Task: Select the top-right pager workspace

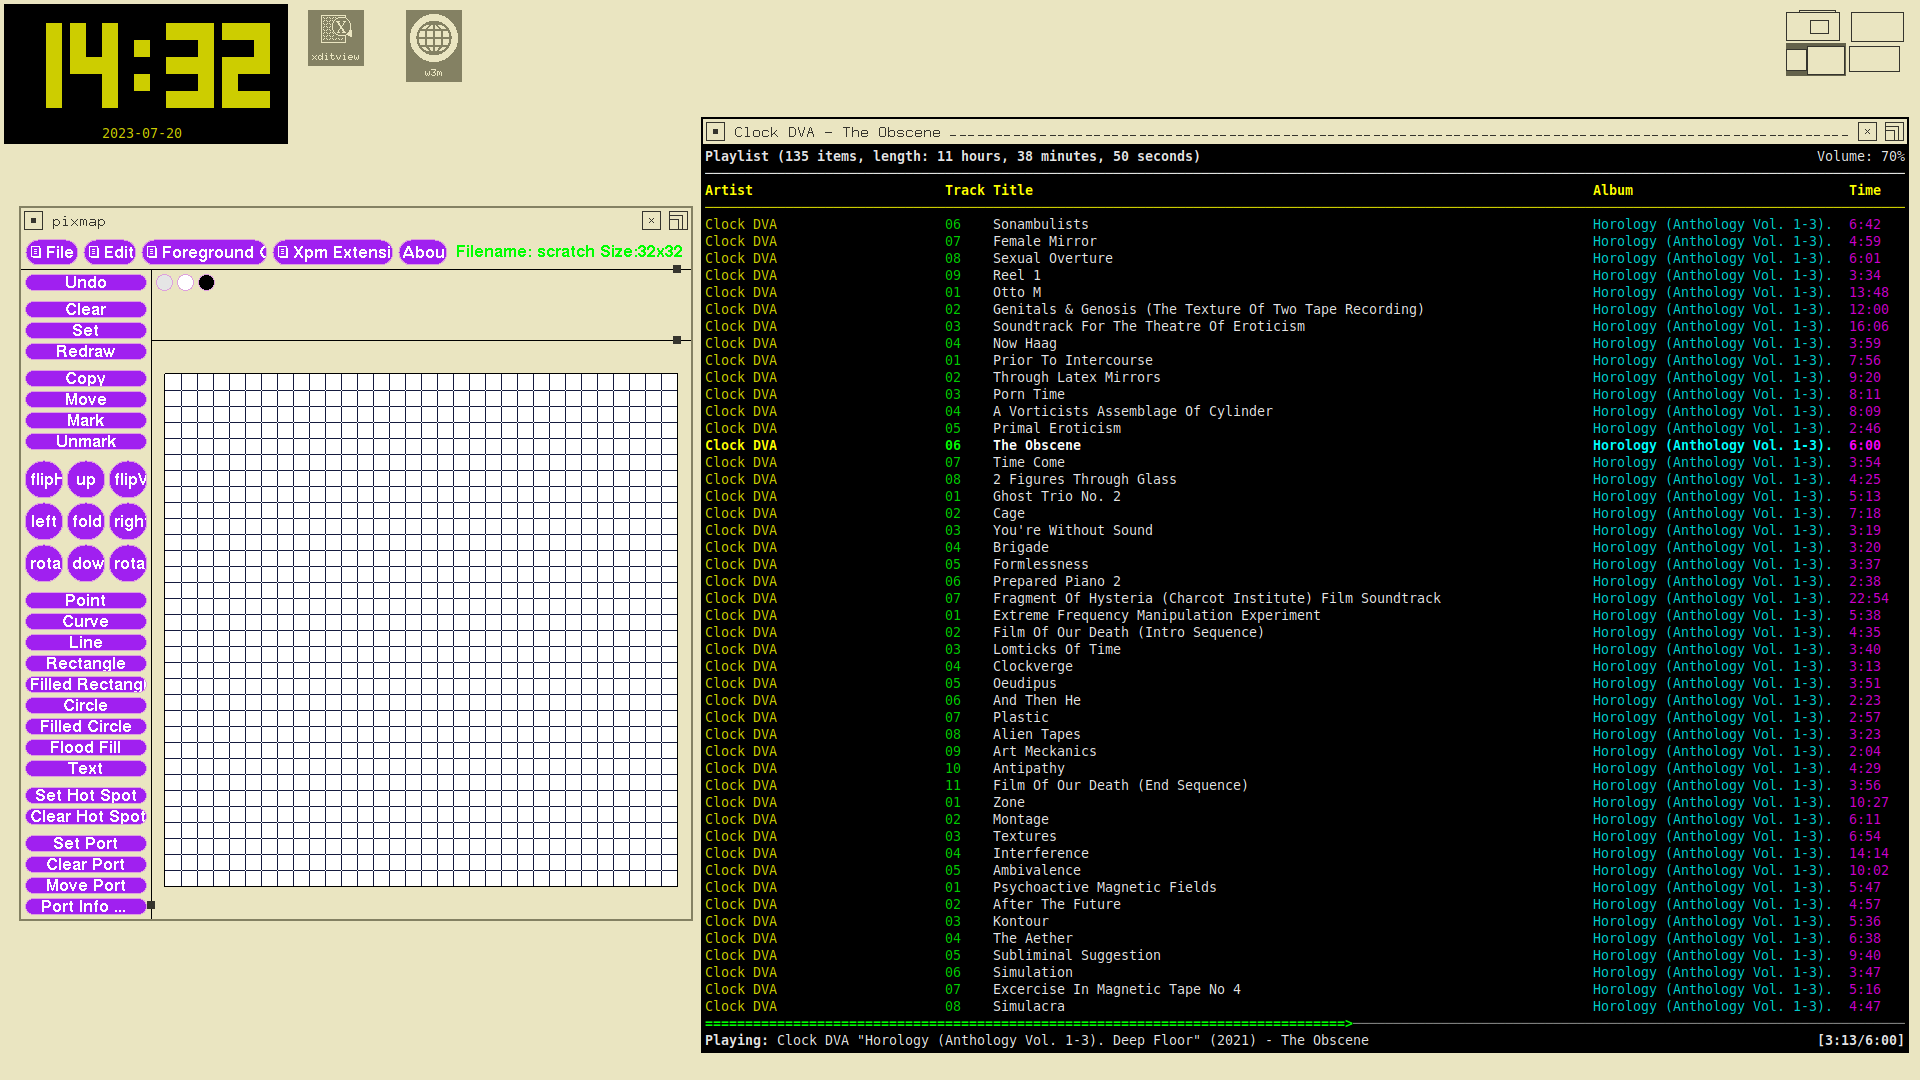Action: coord(1877,27)
